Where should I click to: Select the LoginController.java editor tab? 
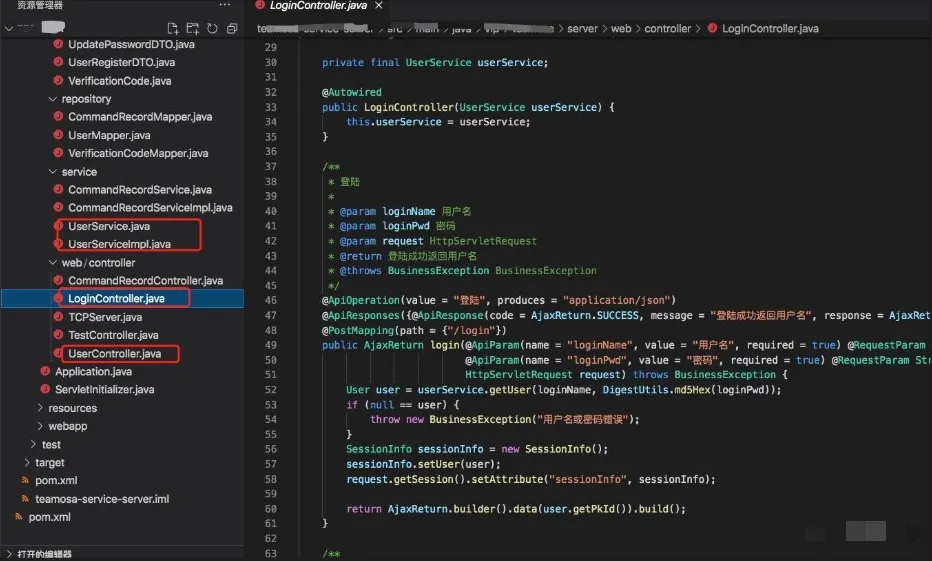tap(318, 5)
